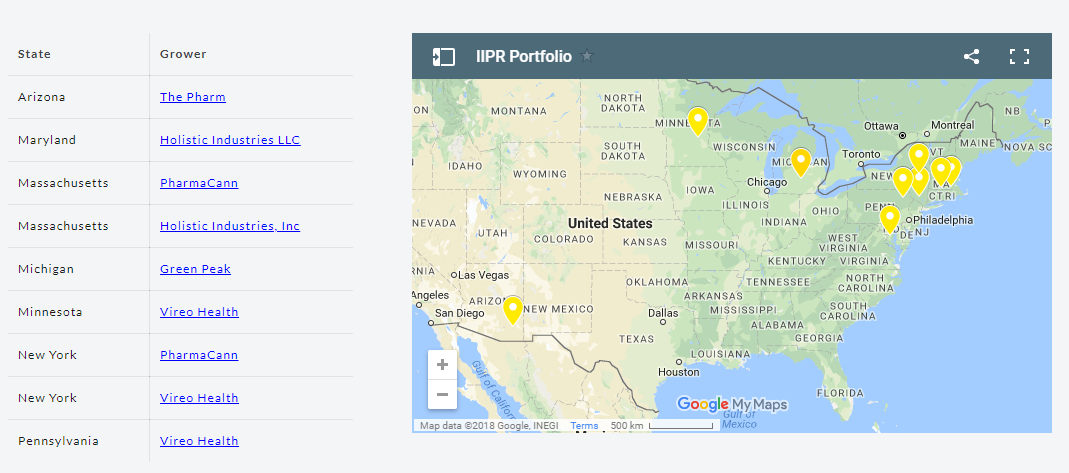Select the yellow pin in Minnesota
1069x473 pixels.
[x=697, y=122]
